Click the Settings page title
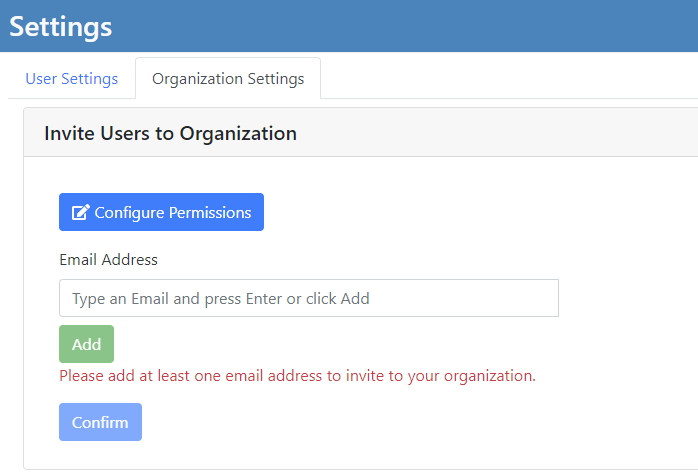Screen dimensions: 698x476 coord(61,26)
